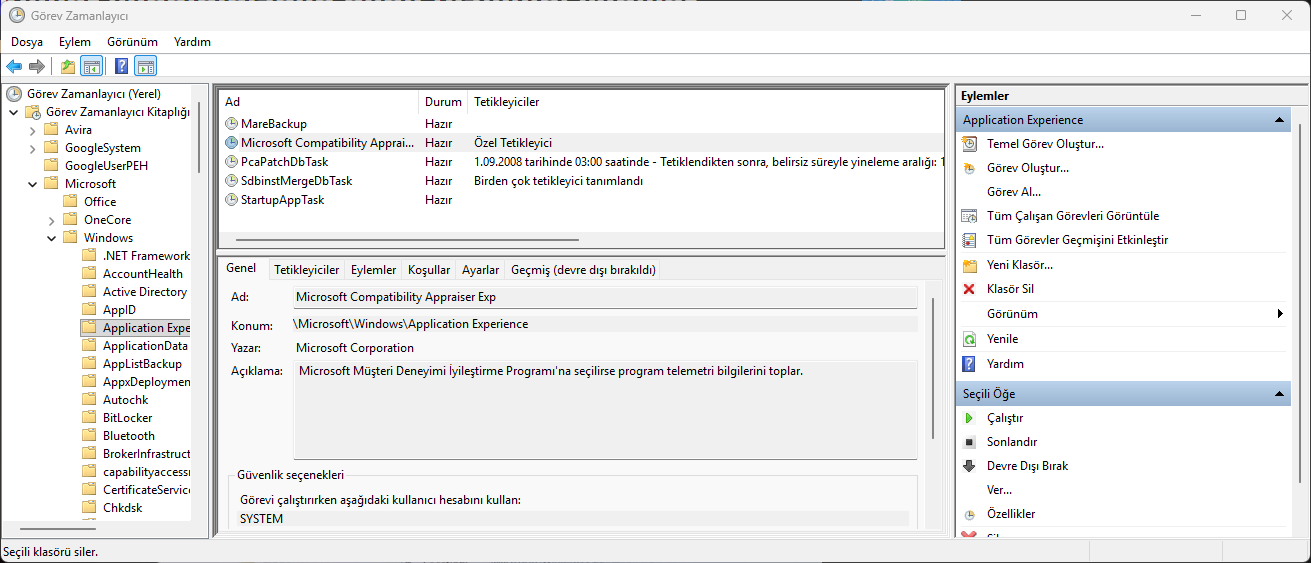Click the Ad name field in Genel tab

coord(605,297)
